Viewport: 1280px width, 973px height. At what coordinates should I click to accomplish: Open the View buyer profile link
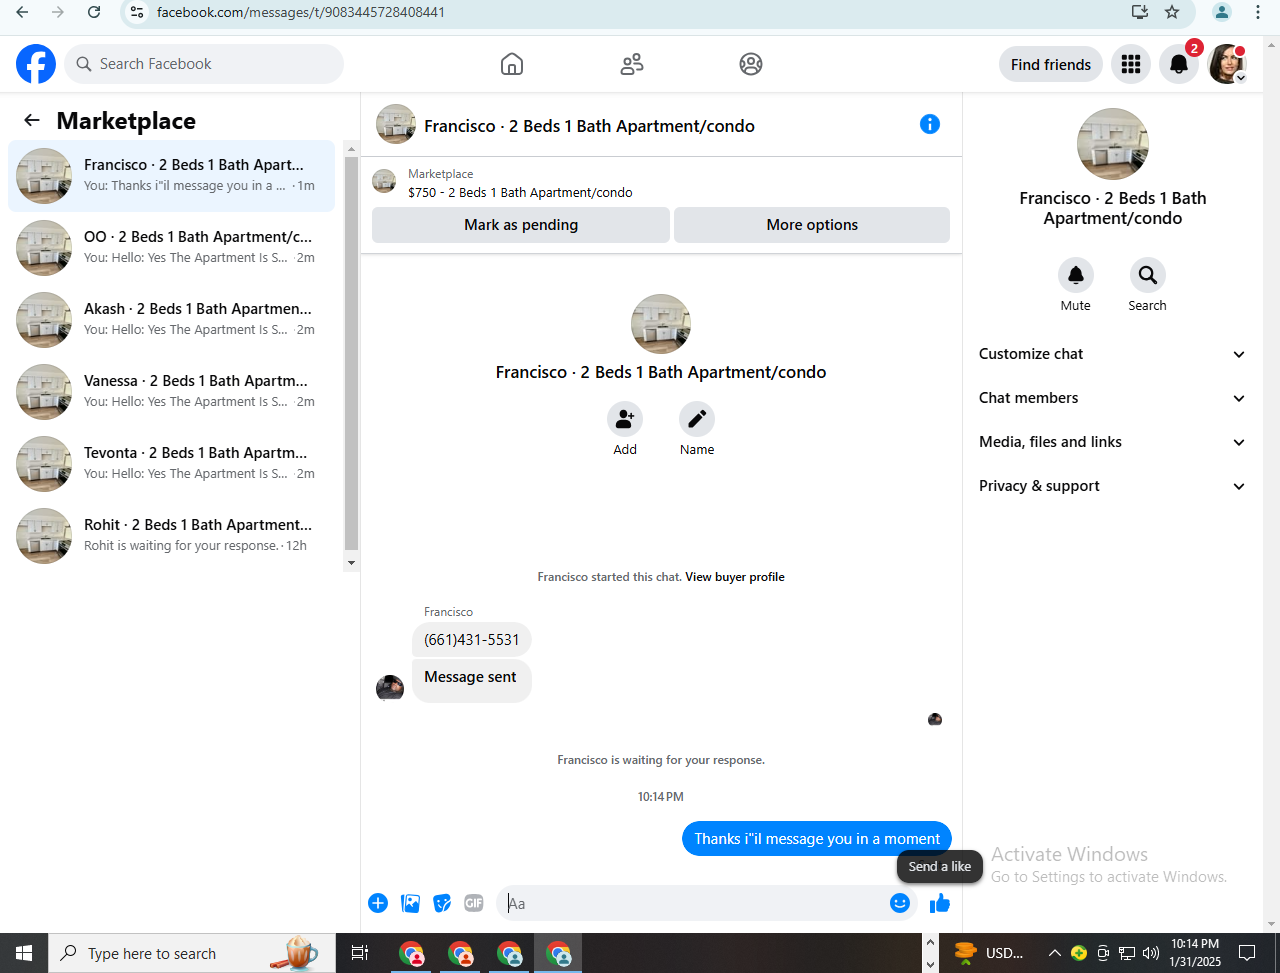735,577
